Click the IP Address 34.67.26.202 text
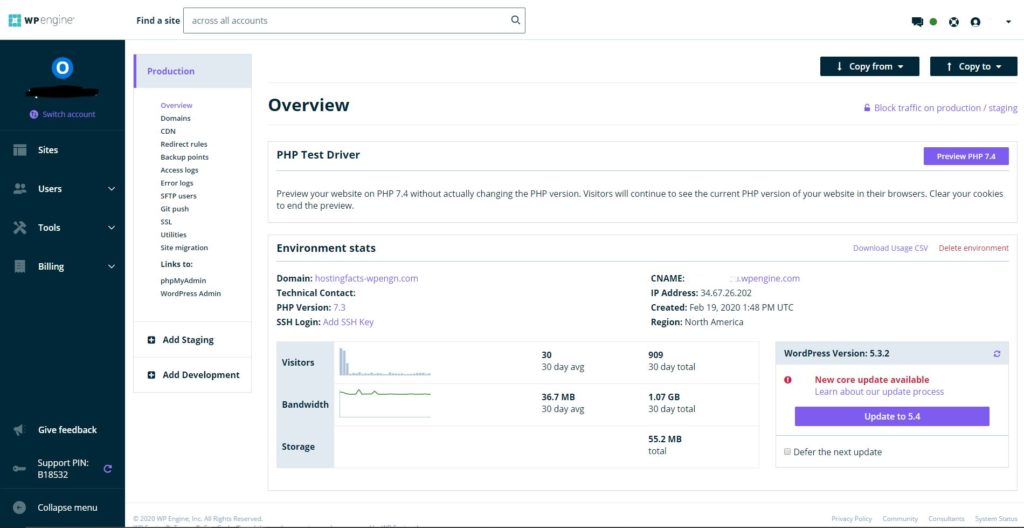The height and width of the screenshot is (528, 1024). point(726,293)
